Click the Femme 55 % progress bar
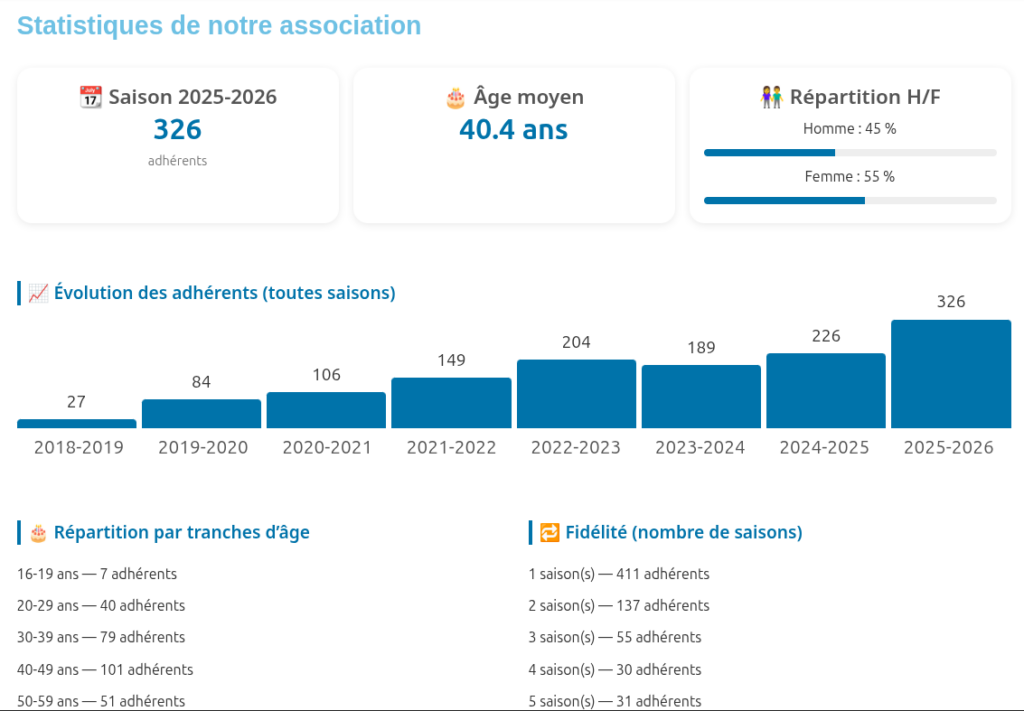 point(849,200)
